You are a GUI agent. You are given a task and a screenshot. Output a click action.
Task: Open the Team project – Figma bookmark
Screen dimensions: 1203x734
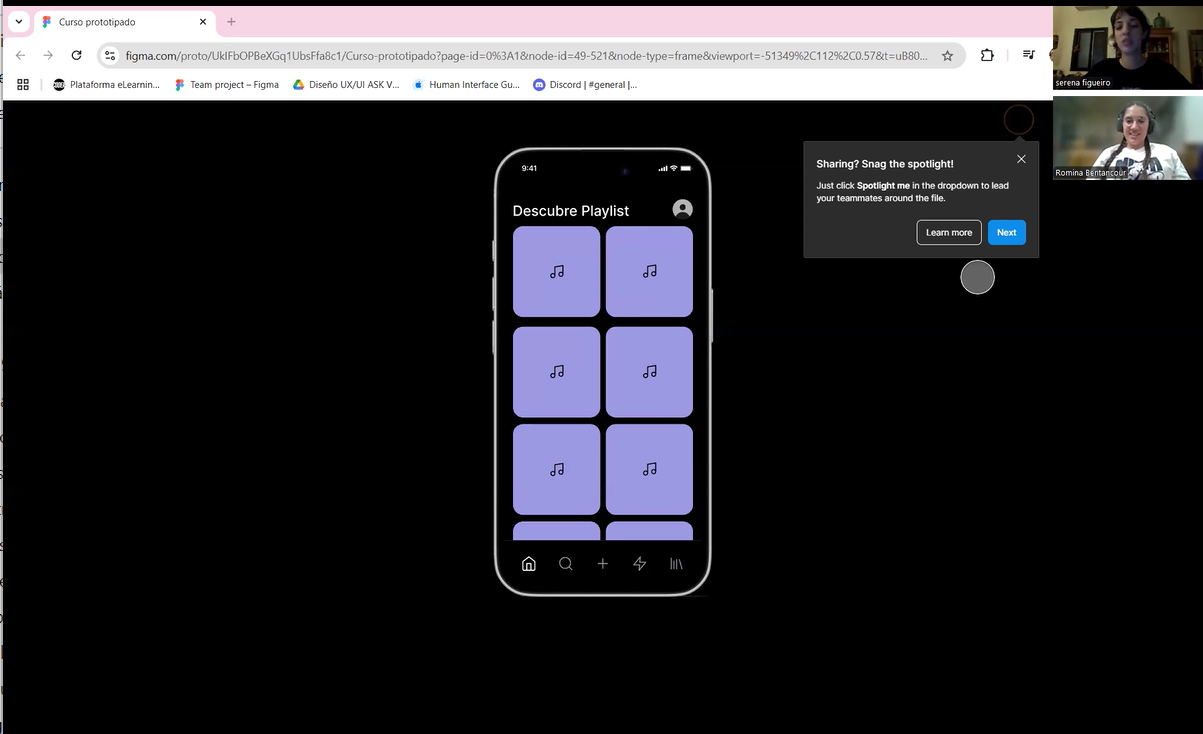tap(226, 85)
